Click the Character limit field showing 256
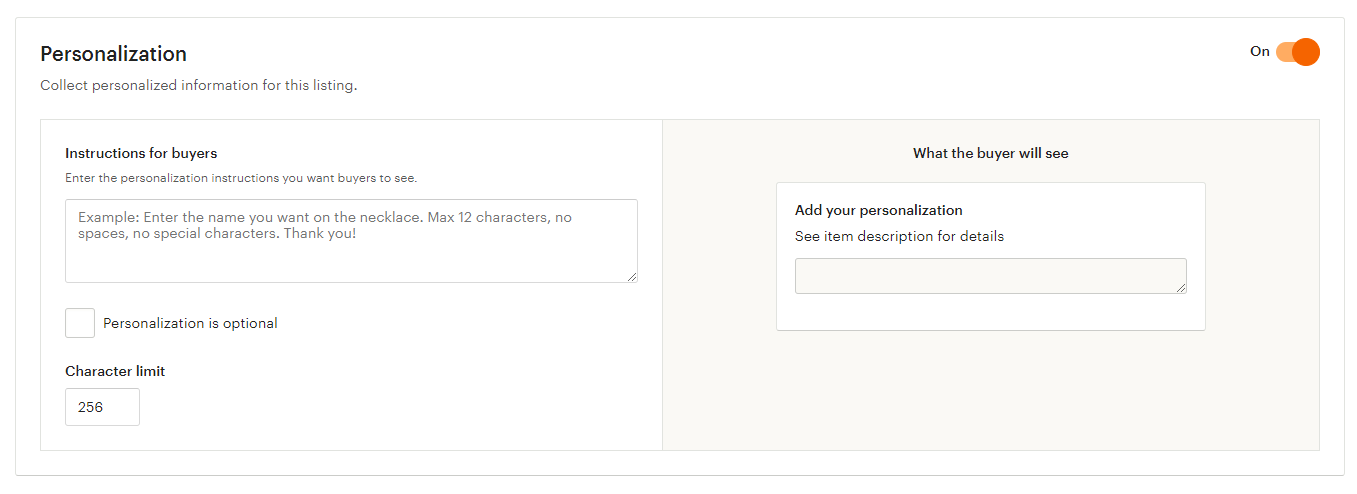This screenshot has width=1357, height=494. coord(102,407)
